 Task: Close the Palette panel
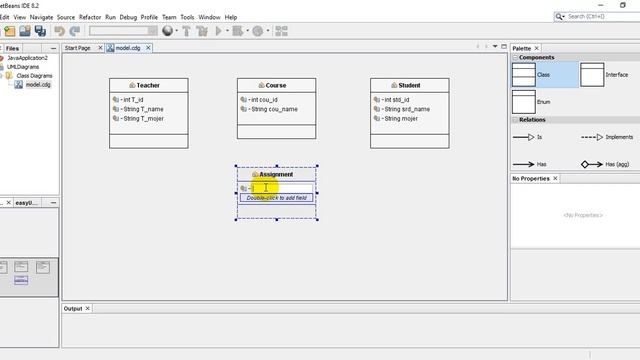(537, 48)
